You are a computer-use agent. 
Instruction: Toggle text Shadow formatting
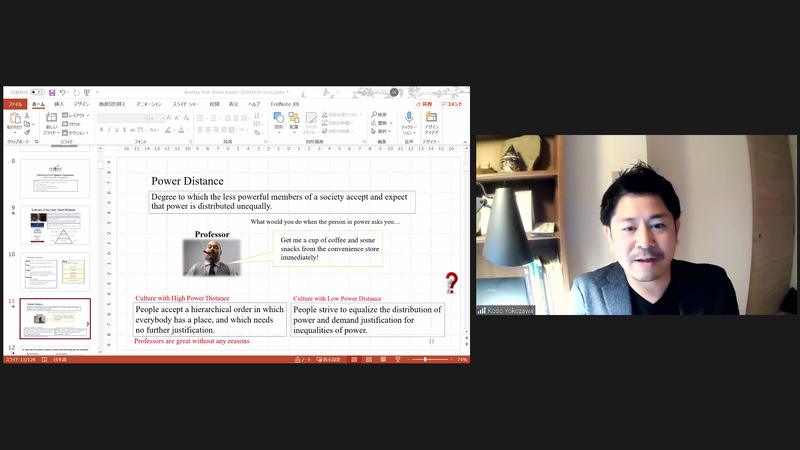tap(124, 130)
